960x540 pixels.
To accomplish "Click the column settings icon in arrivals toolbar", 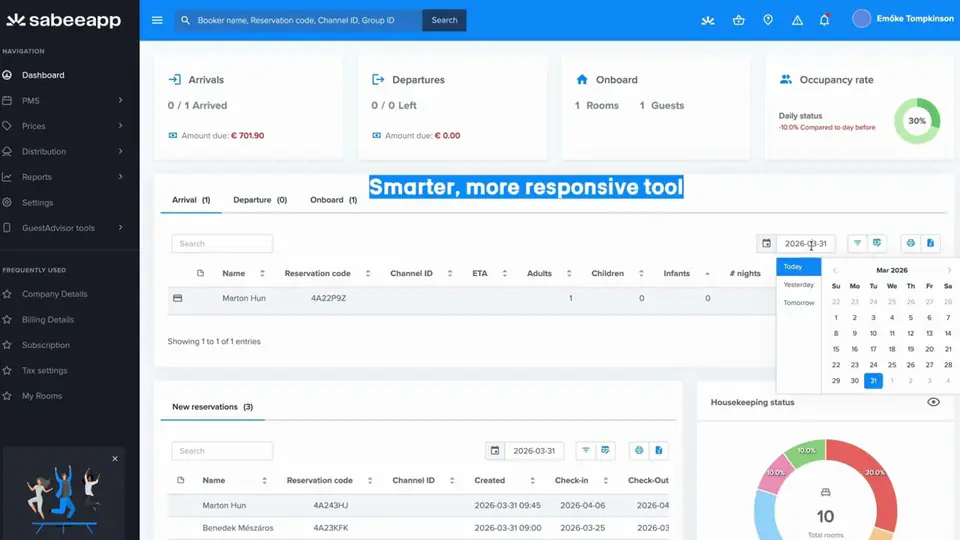I will click(877, 243).
